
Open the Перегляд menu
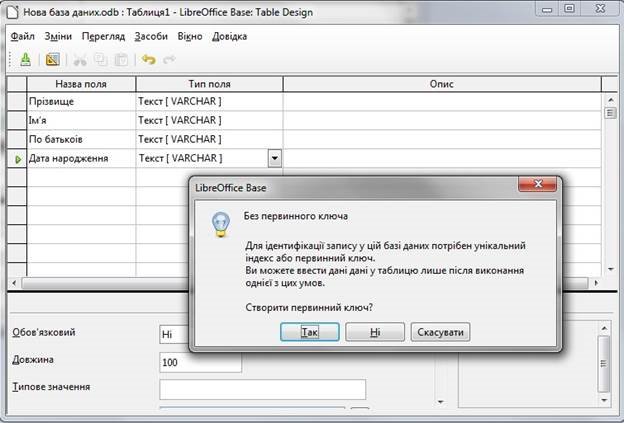[103, 37]
